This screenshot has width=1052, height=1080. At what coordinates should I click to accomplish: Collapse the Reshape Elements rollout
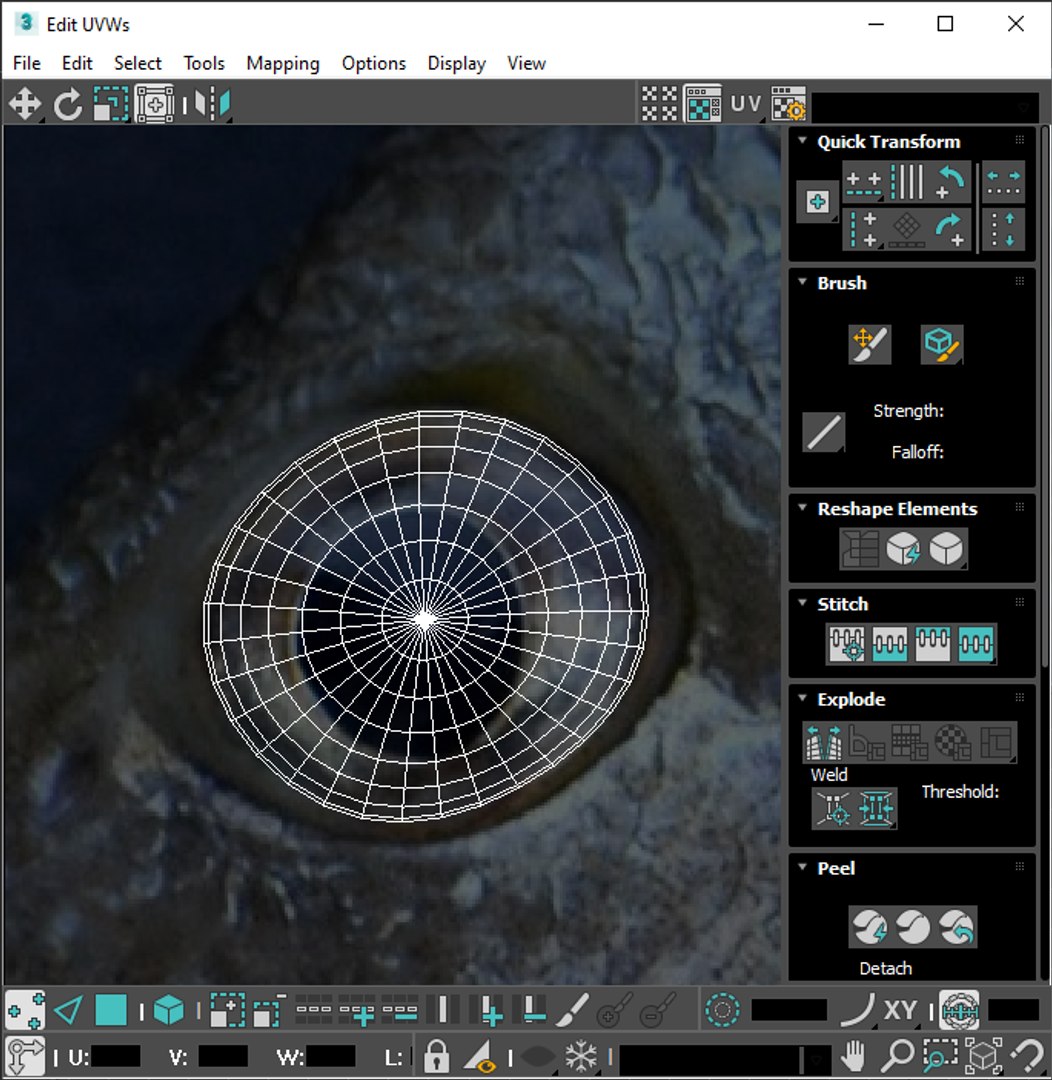pyautogui.click(x=802, y=508)
